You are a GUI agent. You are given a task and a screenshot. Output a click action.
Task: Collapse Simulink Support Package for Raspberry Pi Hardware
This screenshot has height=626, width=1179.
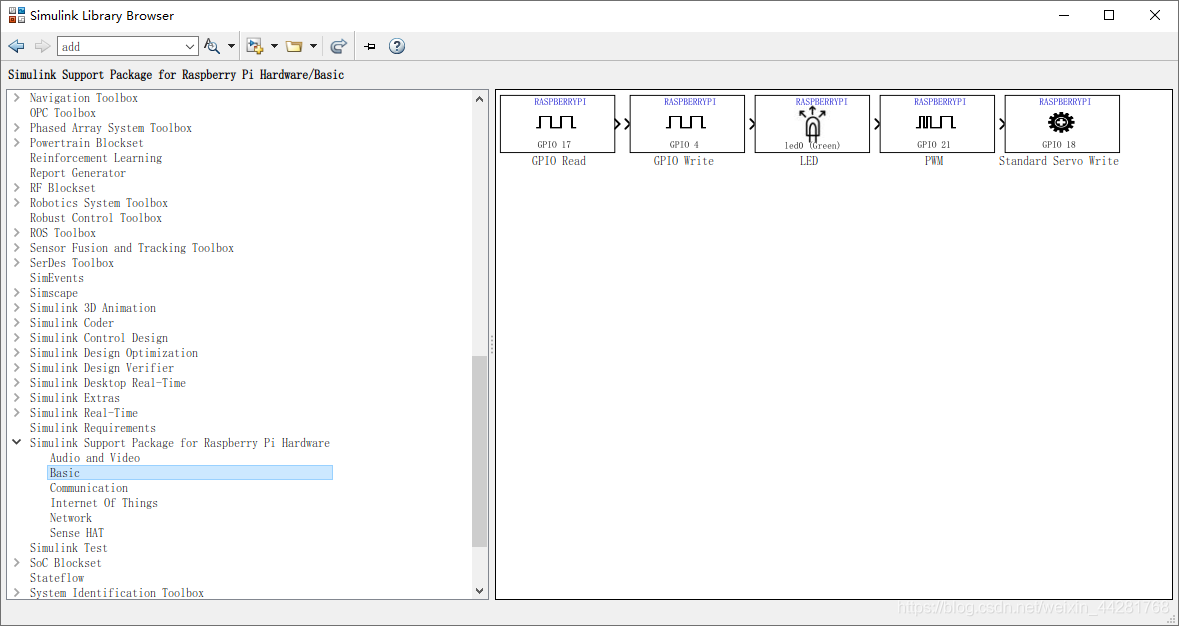[x=17, y=443]
